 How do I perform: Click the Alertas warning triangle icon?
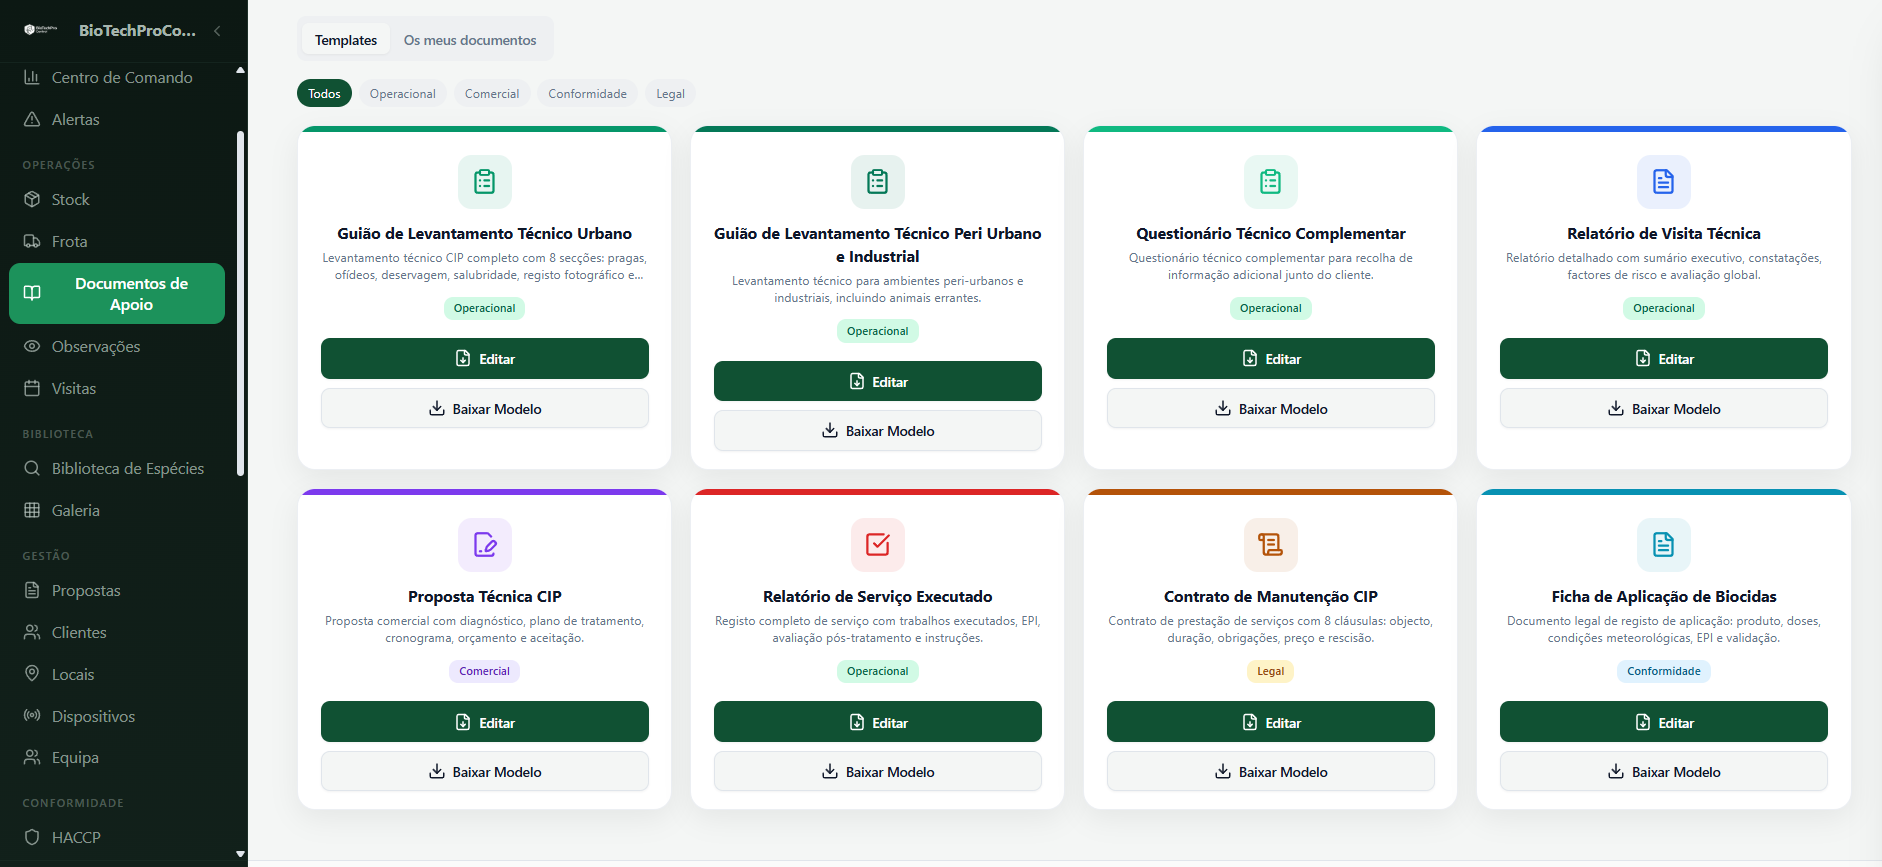32,119
